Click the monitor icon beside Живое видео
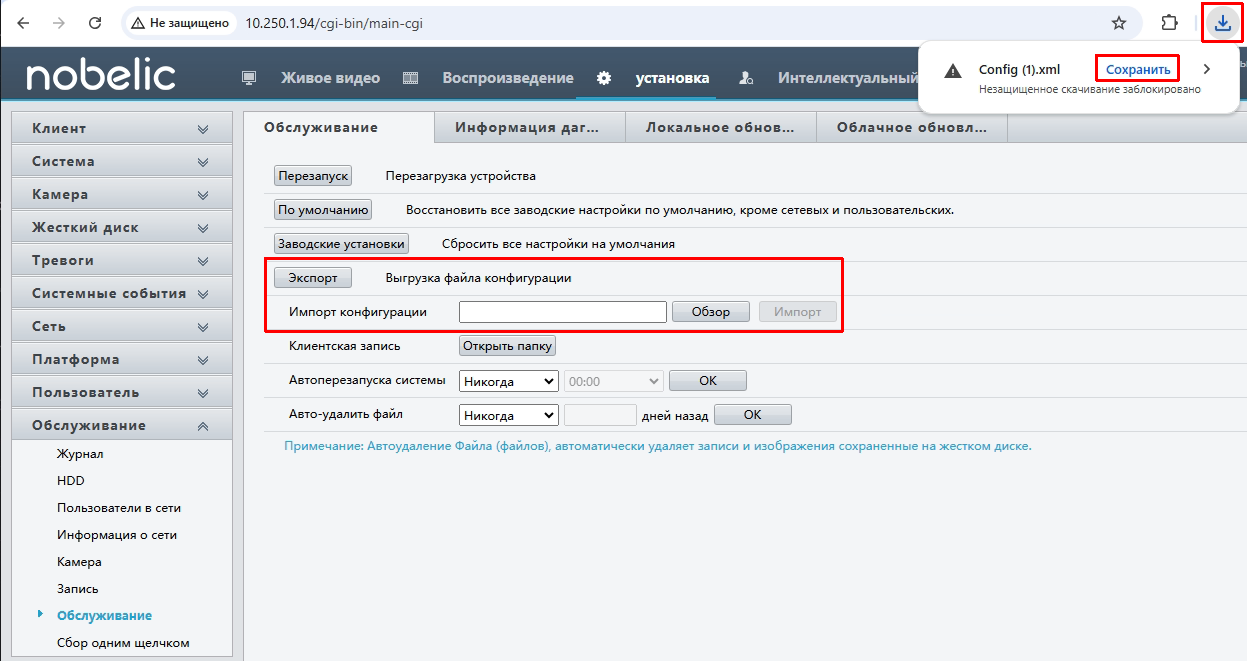The image size is (1247, 661). pos(250,78)
